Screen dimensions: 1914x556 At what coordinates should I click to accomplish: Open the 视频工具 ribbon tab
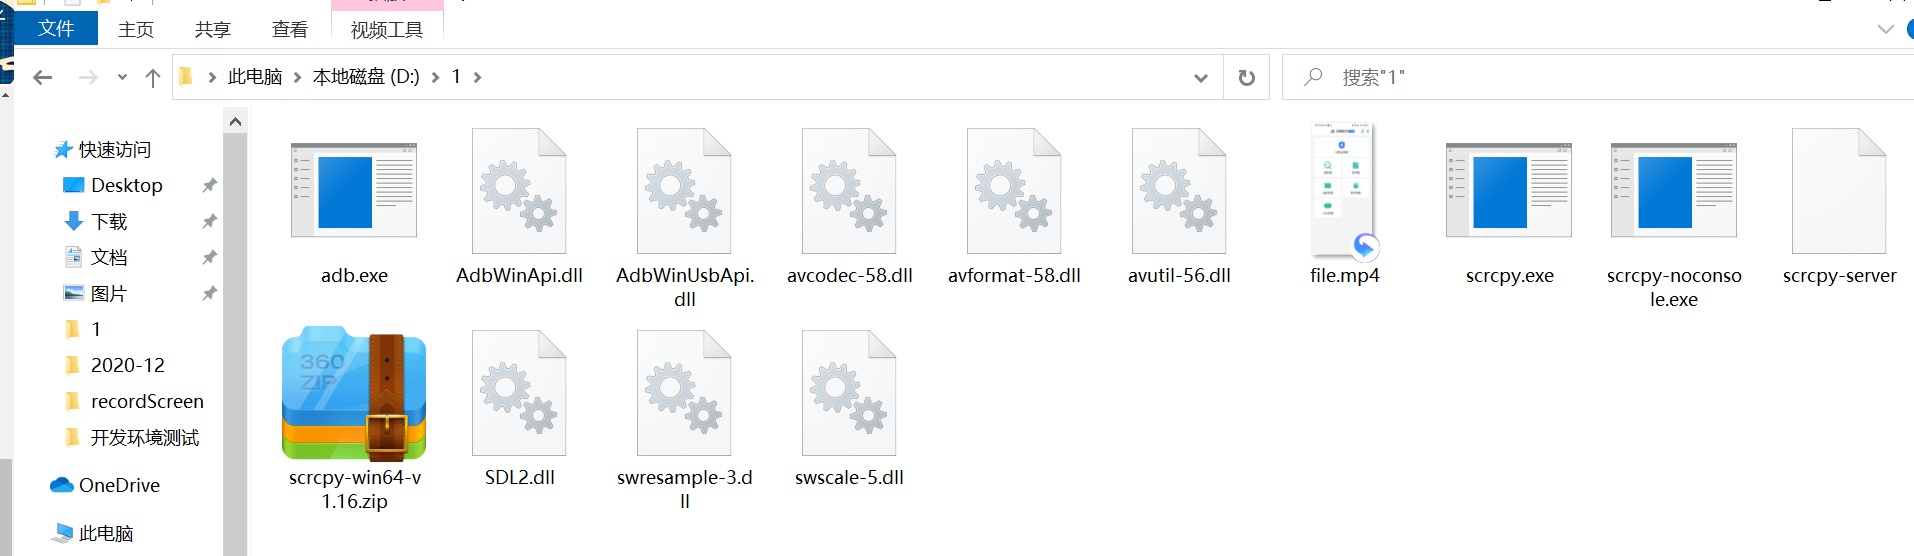[387, 30]
